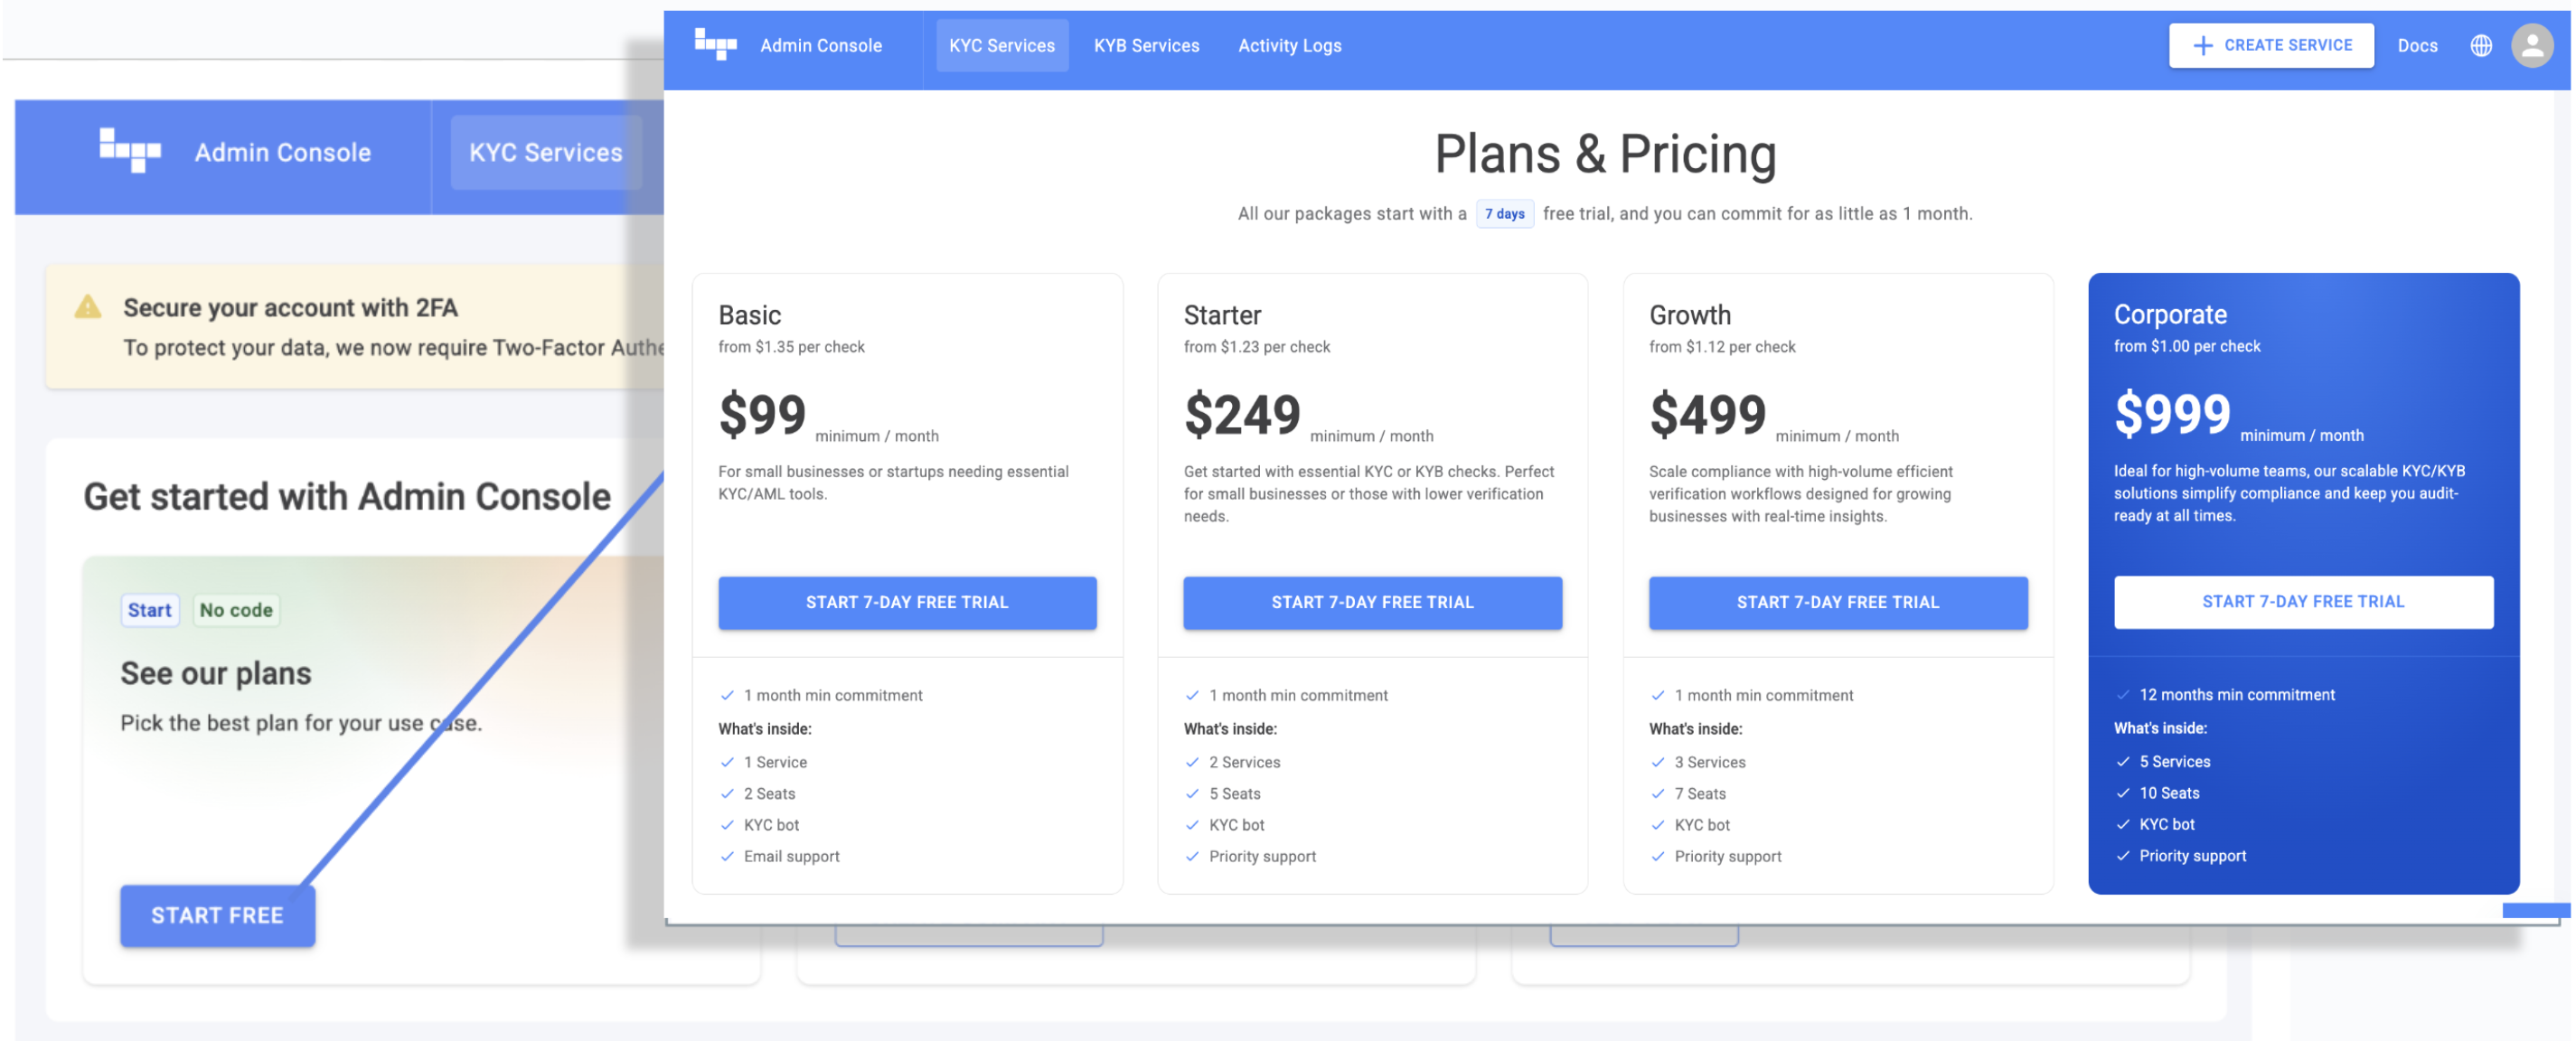Screen dimensions: 2576x1041
Task: Click the checkmark beside 12 months min commitment
Action: pos(2122,695)
